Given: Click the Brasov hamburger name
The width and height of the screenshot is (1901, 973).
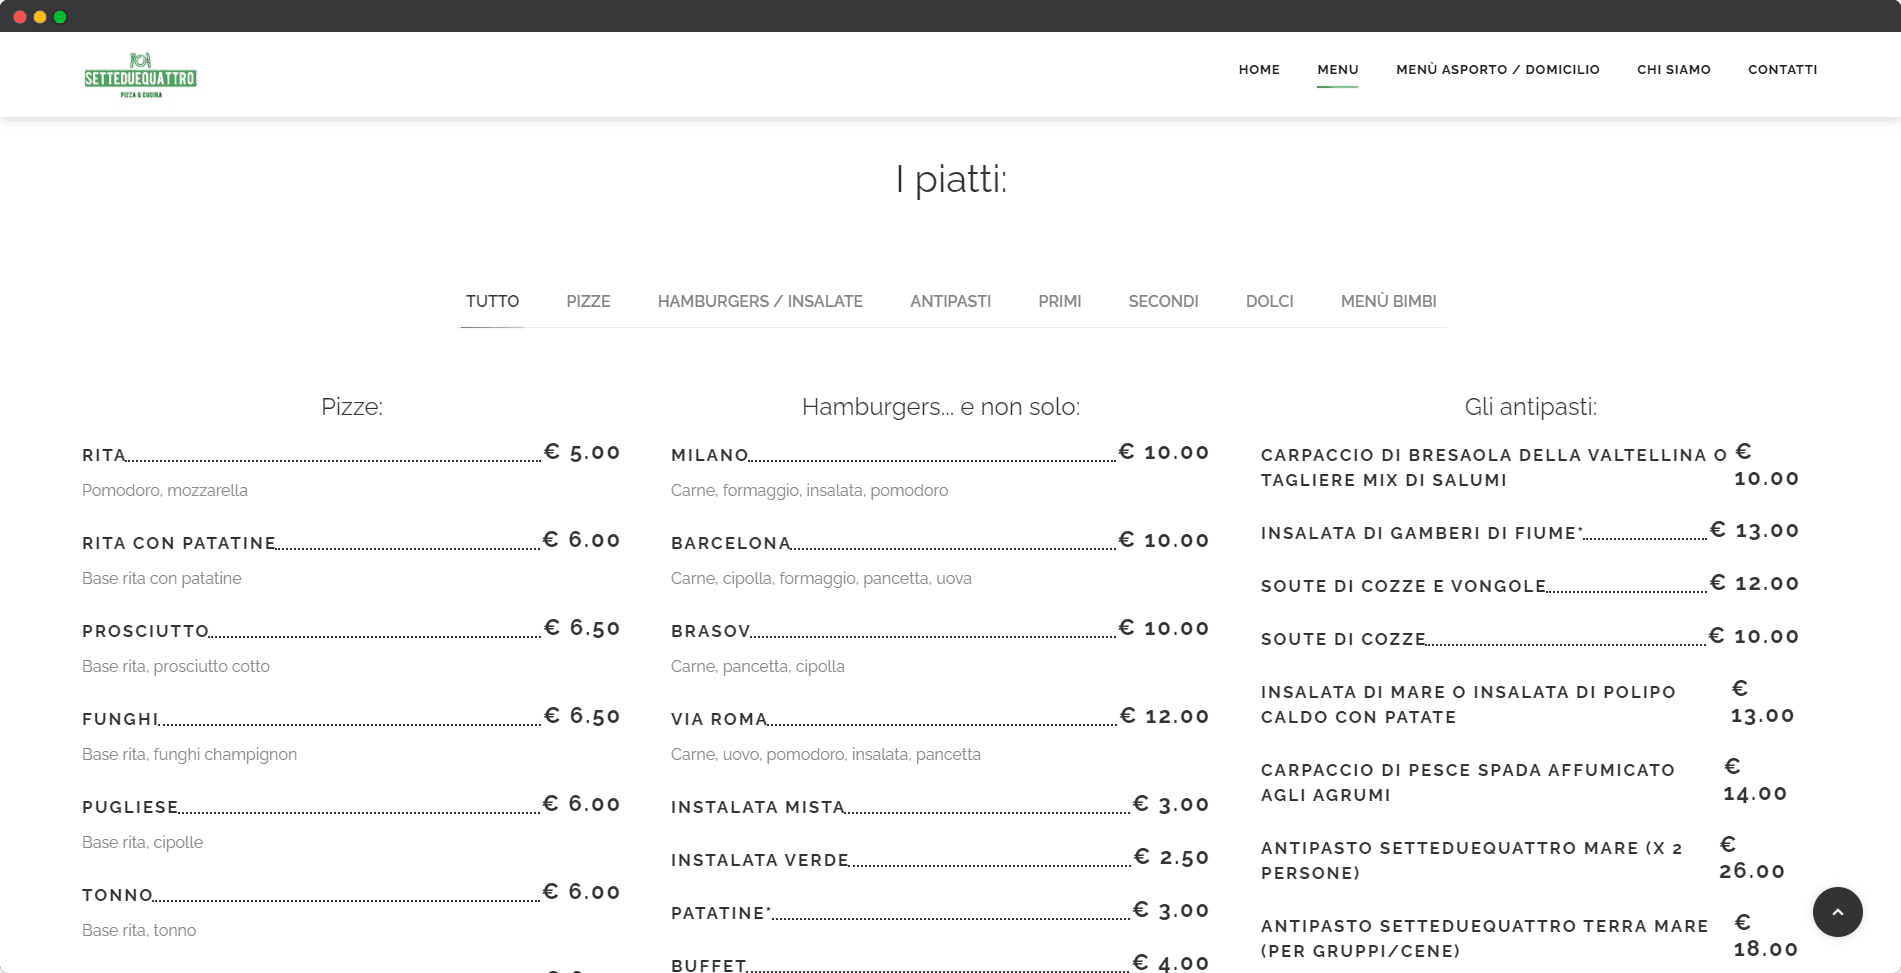Looking at the screenshot, I should 710,631.
